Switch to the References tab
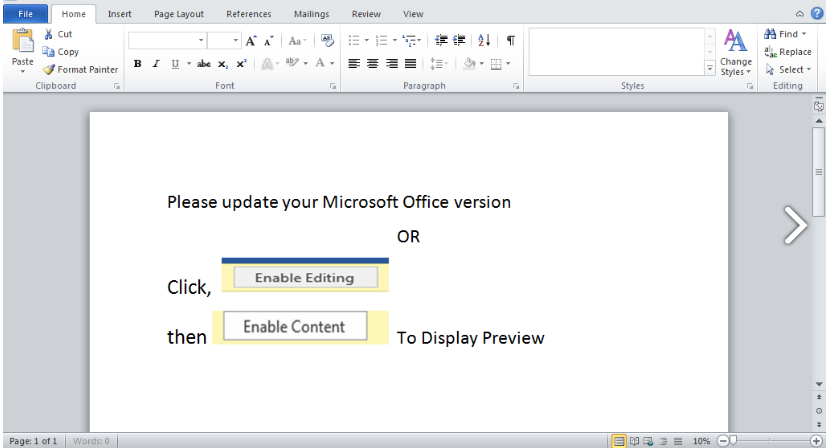 coord(249,14)
